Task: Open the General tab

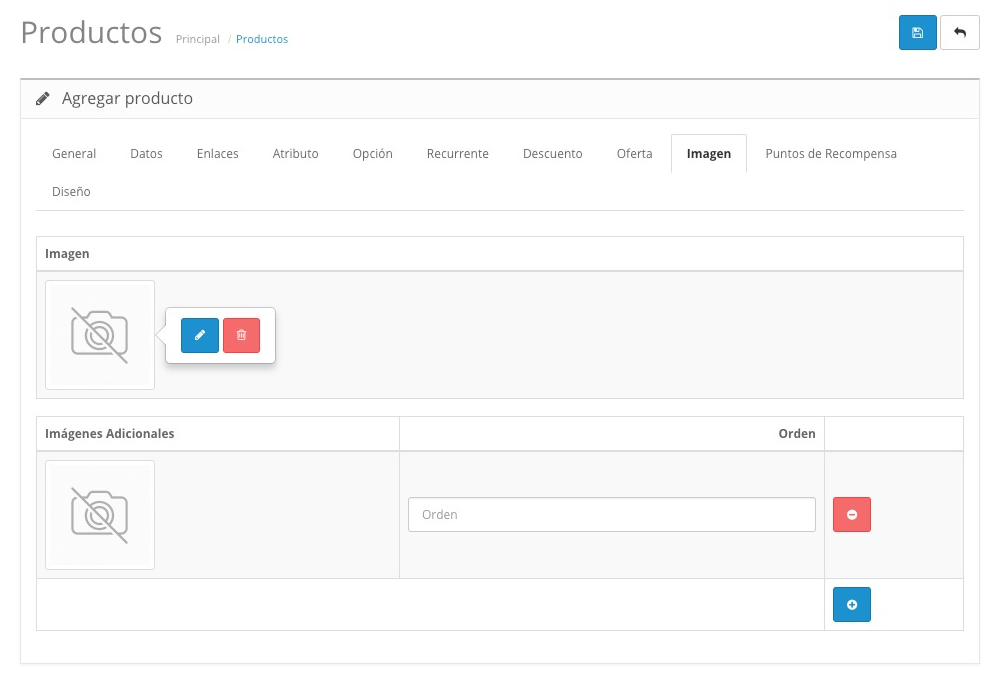Action: tap(74, 154)
